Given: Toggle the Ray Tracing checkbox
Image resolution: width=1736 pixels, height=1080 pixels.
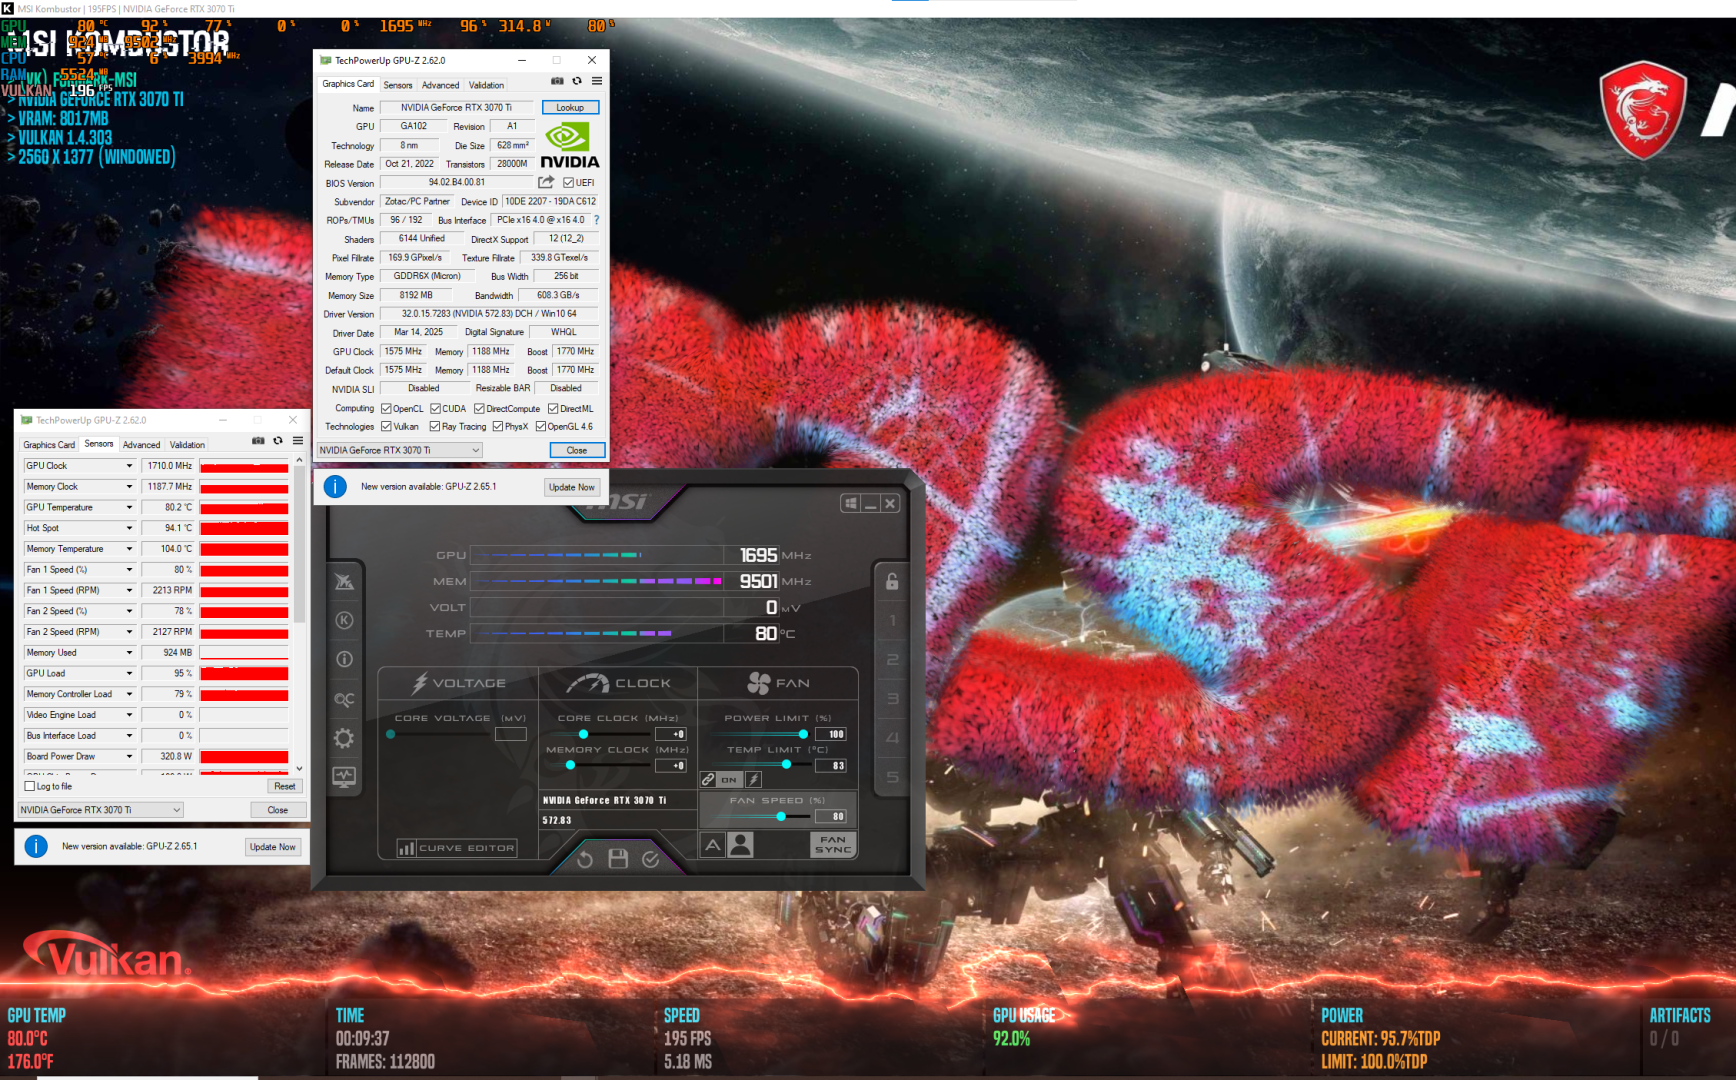Looking at the screenshot, I should 435,426.
